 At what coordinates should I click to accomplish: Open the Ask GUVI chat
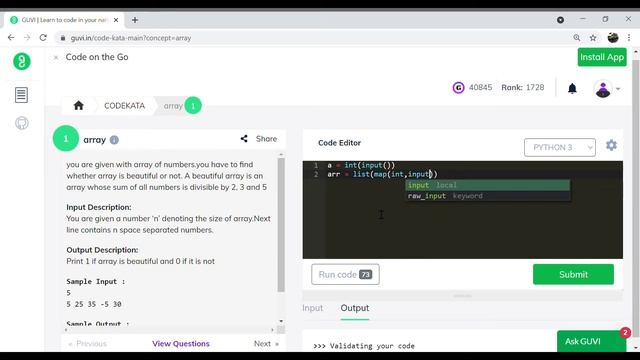pyautogui.click(x=591, y=341)
